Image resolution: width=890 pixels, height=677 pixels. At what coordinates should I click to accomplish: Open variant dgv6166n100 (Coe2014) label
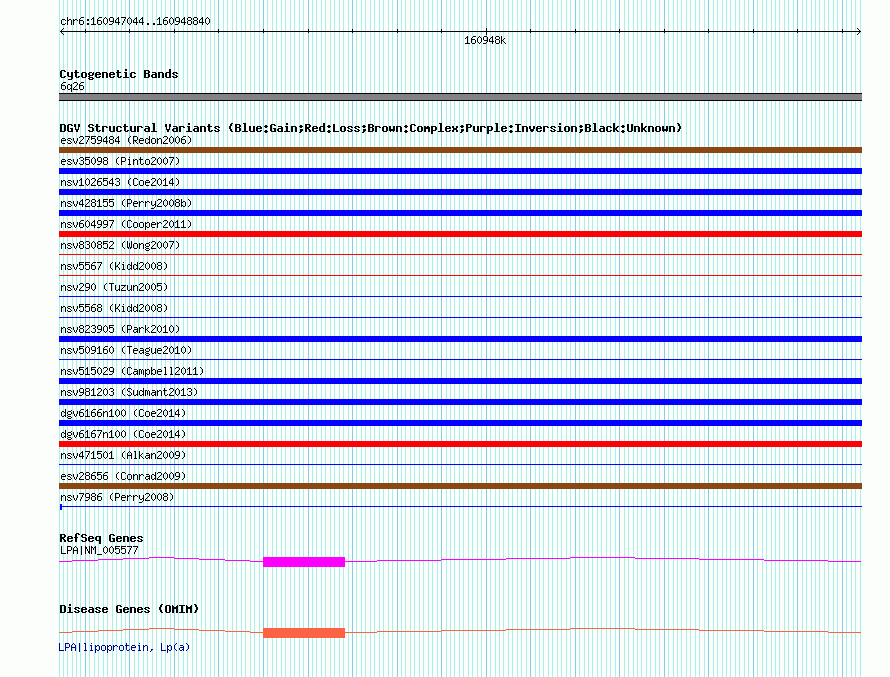click(123, 413)
